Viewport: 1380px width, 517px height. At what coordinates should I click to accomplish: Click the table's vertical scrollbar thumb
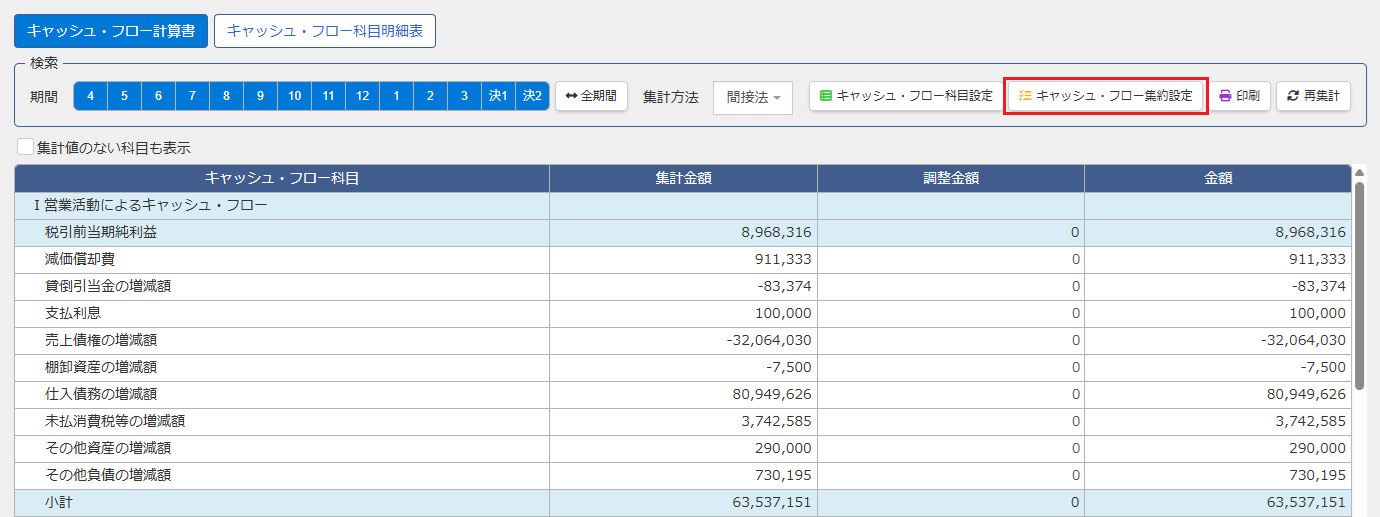(x=1359, y=285)
